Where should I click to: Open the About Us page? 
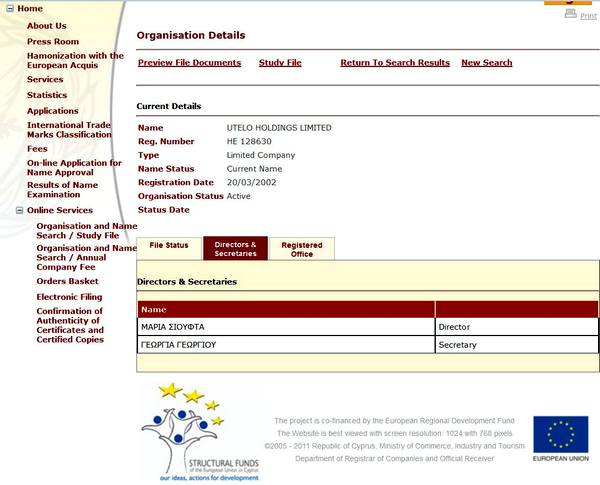[x=47, y=26]
